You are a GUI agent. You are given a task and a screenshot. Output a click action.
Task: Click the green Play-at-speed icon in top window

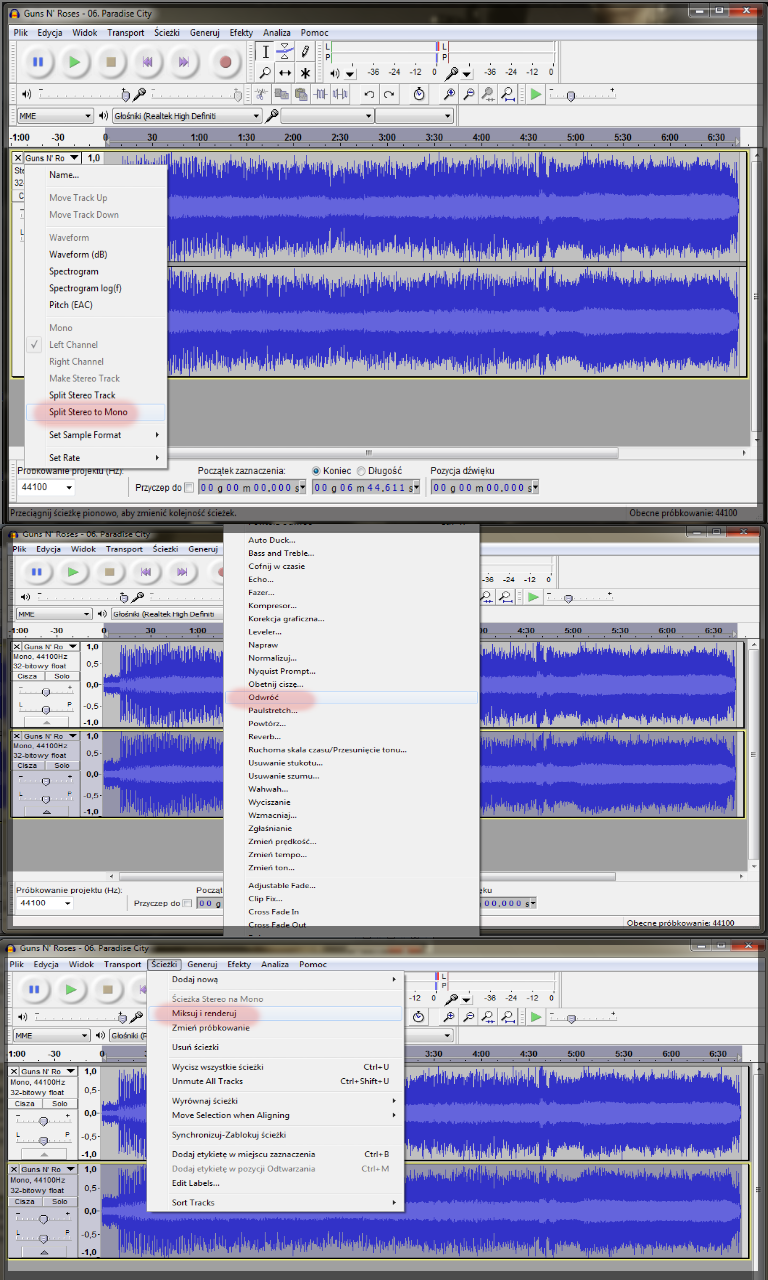537,94
